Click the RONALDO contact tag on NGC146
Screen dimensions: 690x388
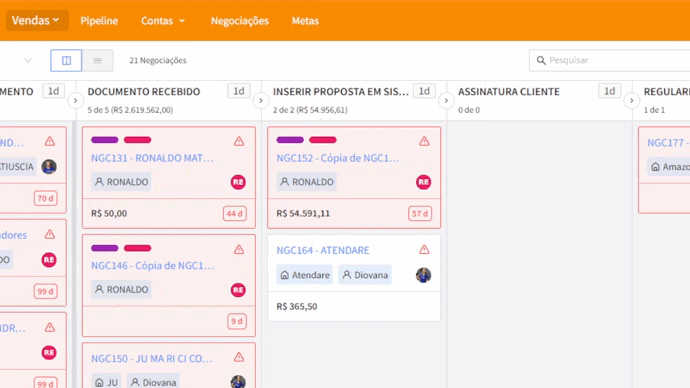pos(121,289)
